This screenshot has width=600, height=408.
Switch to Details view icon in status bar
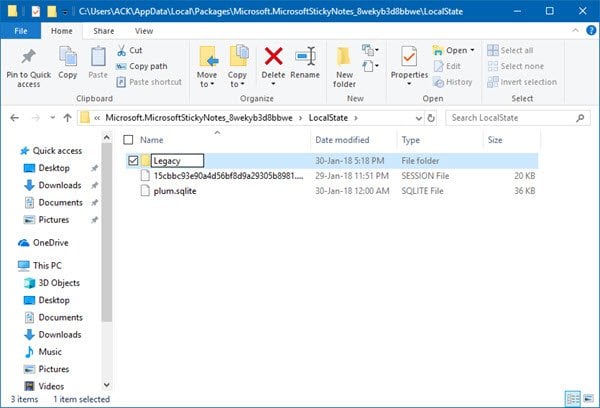573,399
